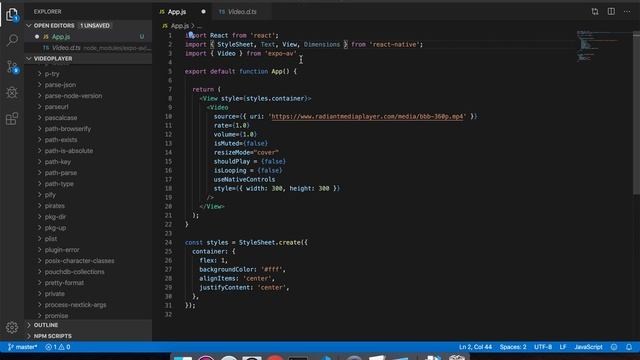Click the Open Changes icon in editor toolbar
The image size is (640, 360).
pos(595,11)
